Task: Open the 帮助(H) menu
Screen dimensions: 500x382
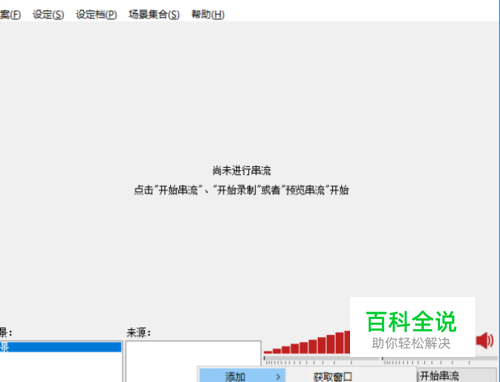Action: coord(208,15)
